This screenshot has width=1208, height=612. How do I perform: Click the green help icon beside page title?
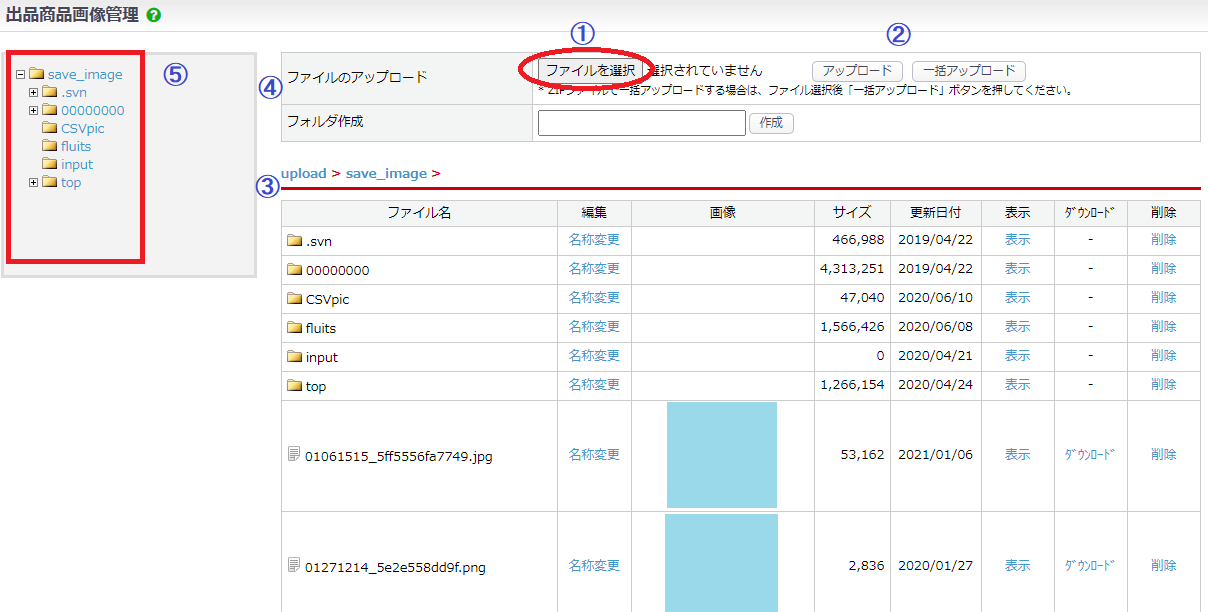click(152, 16)
